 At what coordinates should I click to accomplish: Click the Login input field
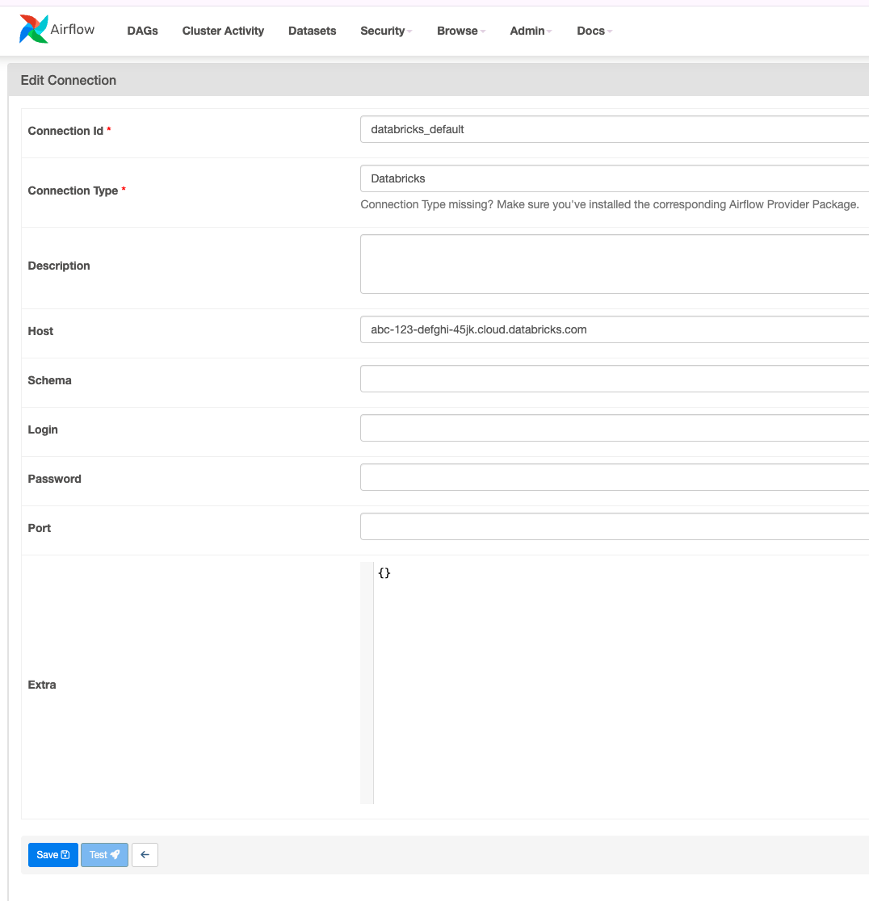615,428
